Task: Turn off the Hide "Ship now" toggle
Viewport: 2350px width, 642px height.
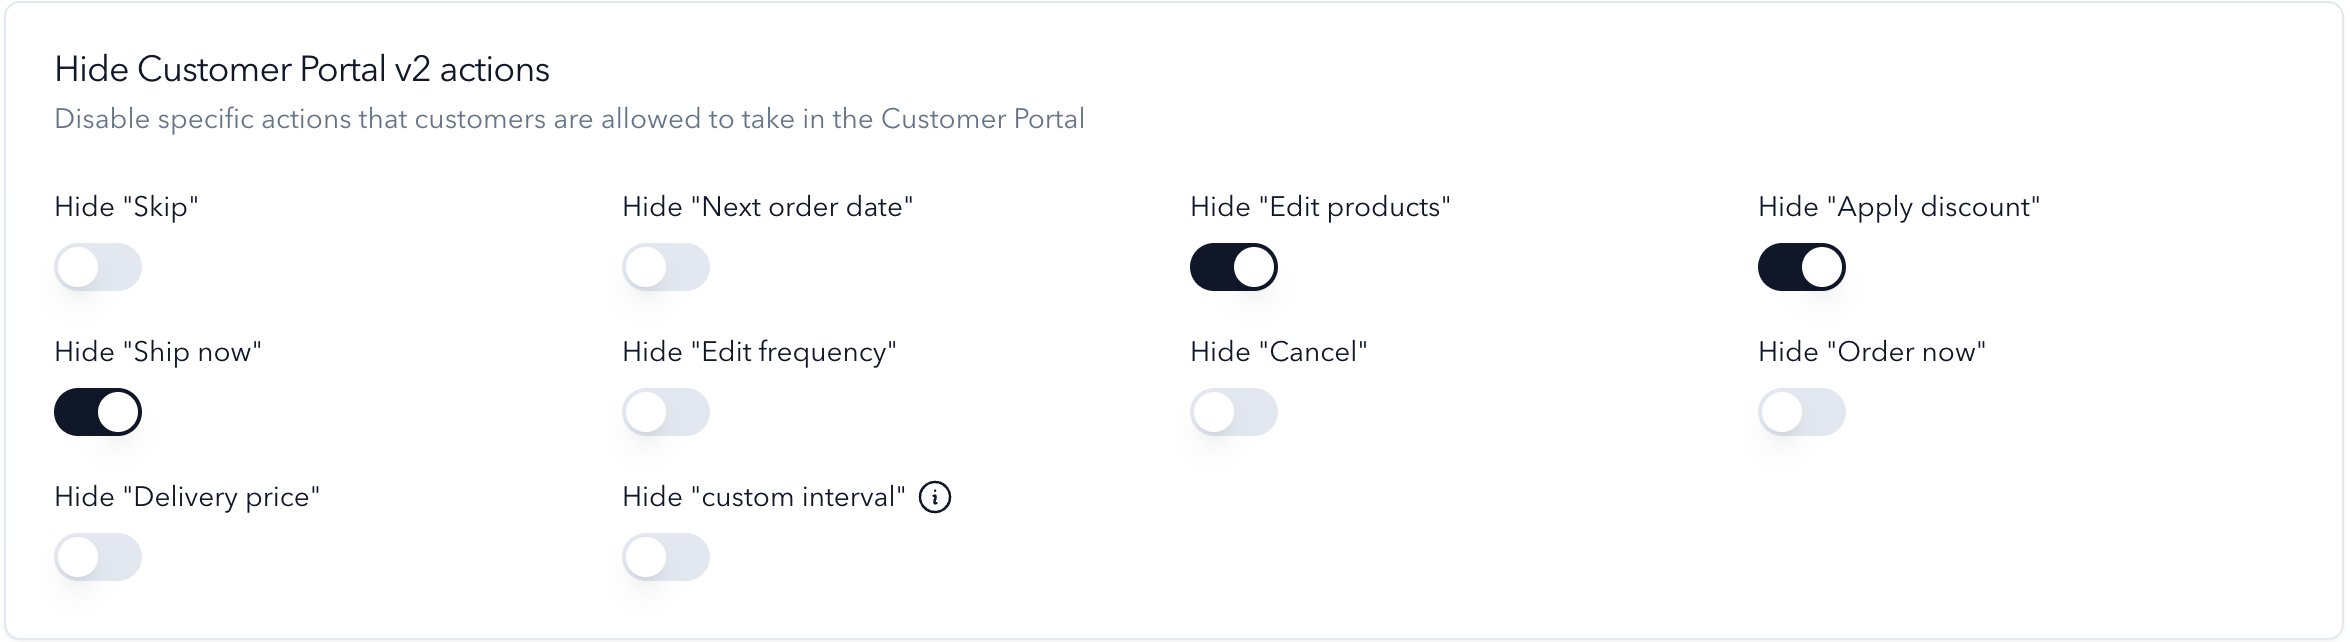Action: point(98,412)
